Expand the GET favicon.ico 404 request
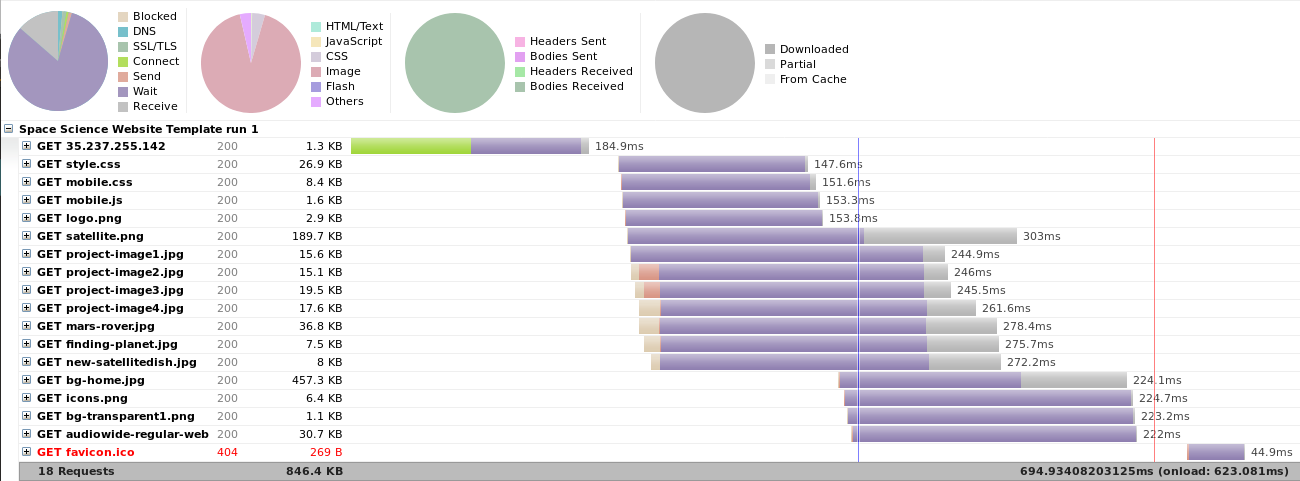 coord(27,452)
